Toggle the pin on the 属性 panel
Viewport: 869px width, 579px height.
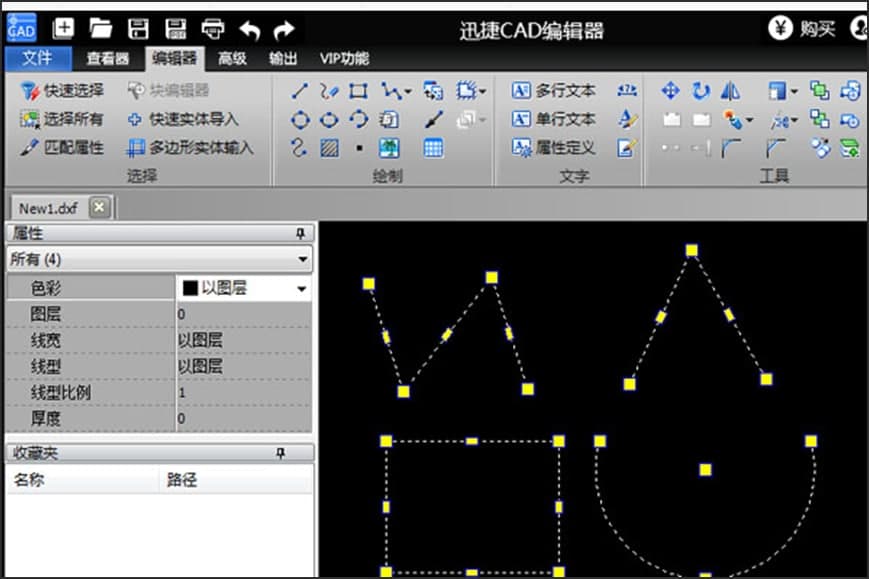(x=302, y=232)
